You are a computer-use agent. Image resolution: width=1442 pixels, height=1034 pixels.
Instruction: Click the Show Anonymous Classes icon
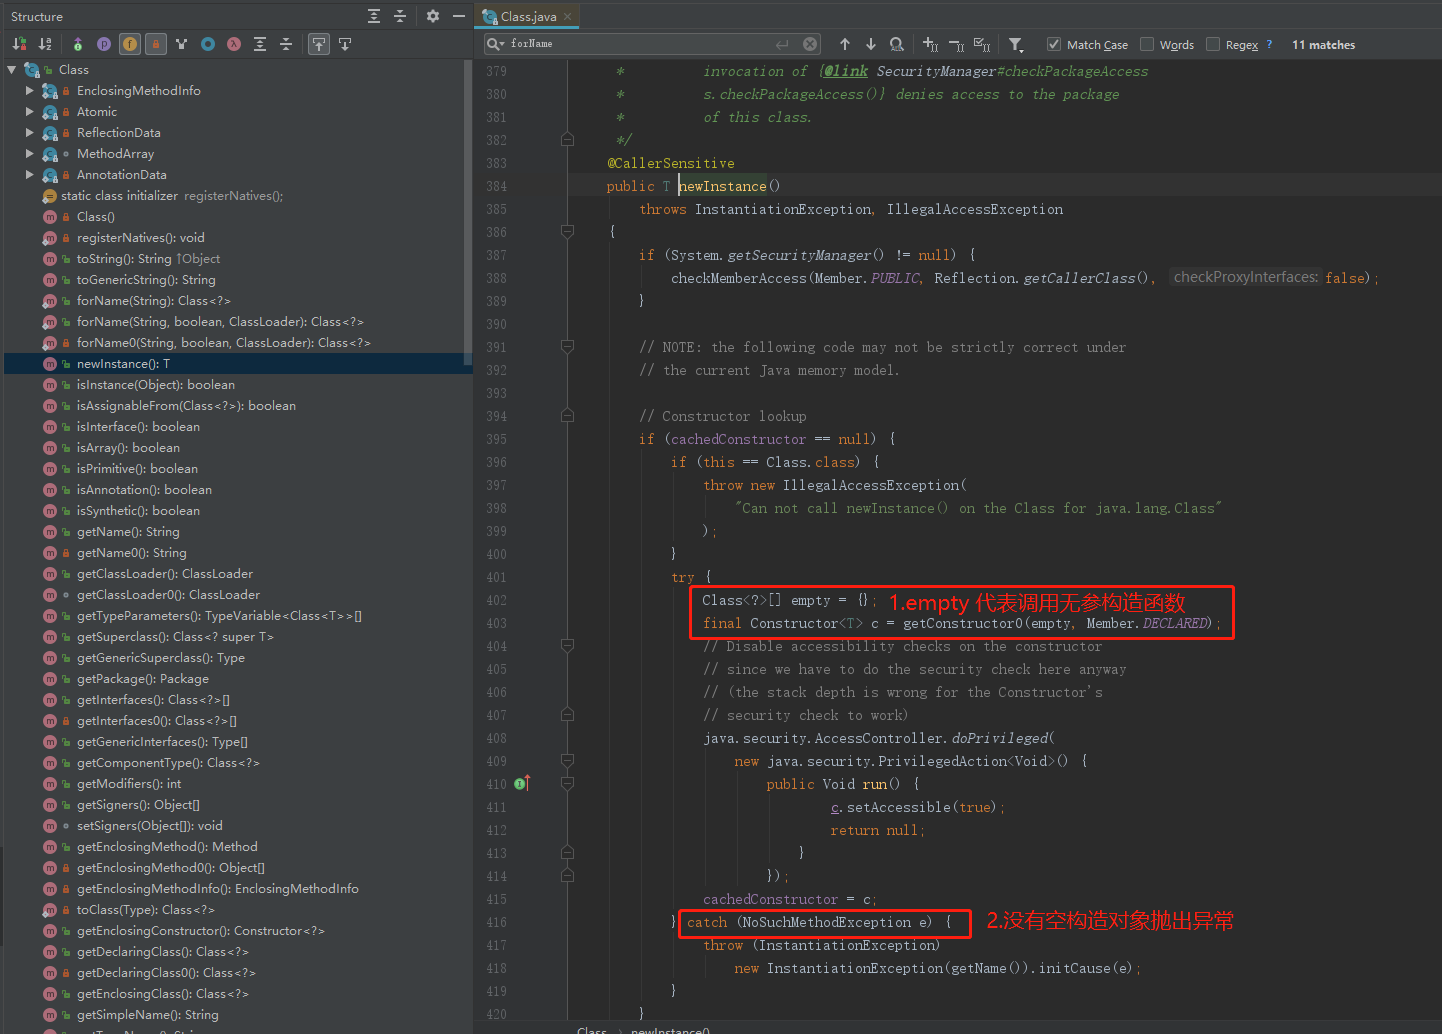pos(207,44)
